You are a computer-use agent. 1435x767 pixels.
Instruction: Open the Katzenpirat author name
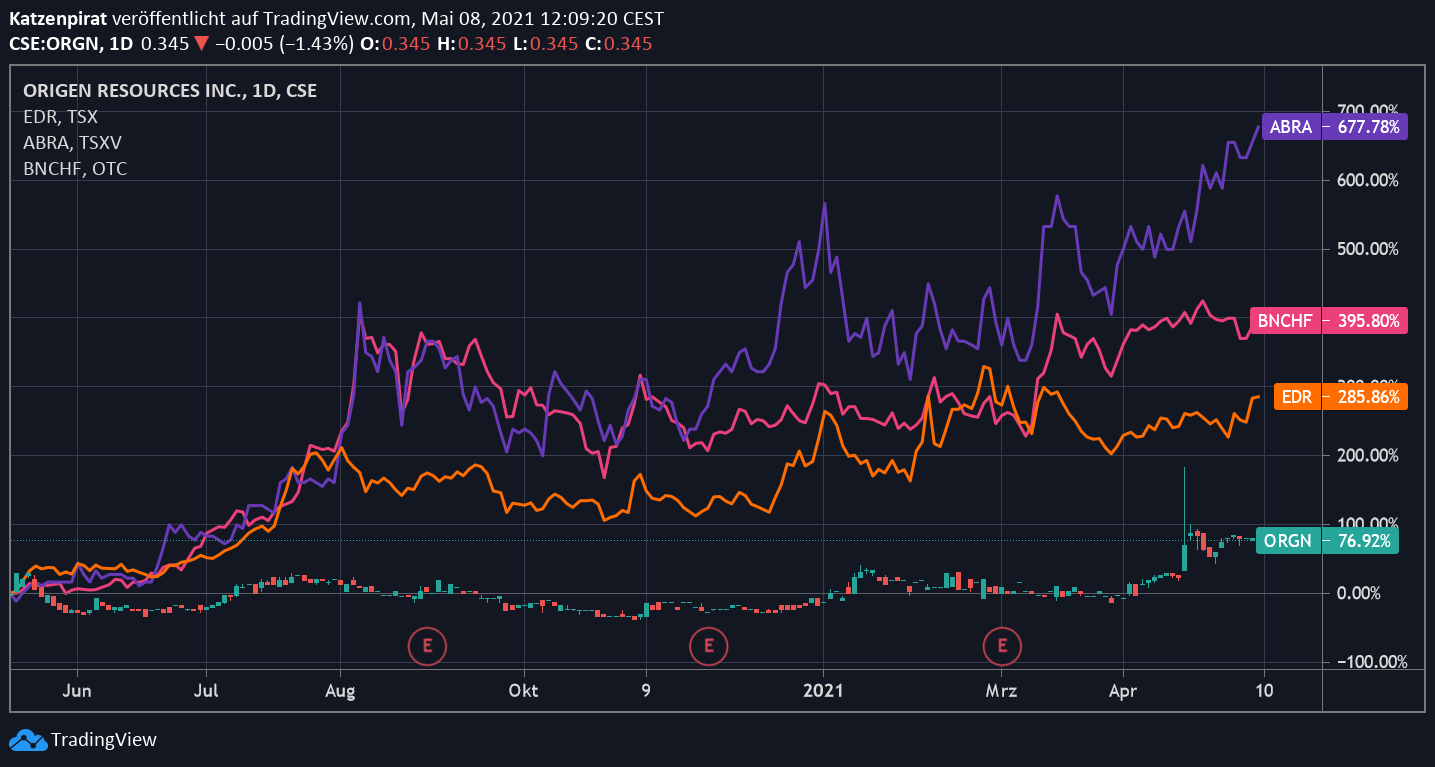click(x=58, y=19)
